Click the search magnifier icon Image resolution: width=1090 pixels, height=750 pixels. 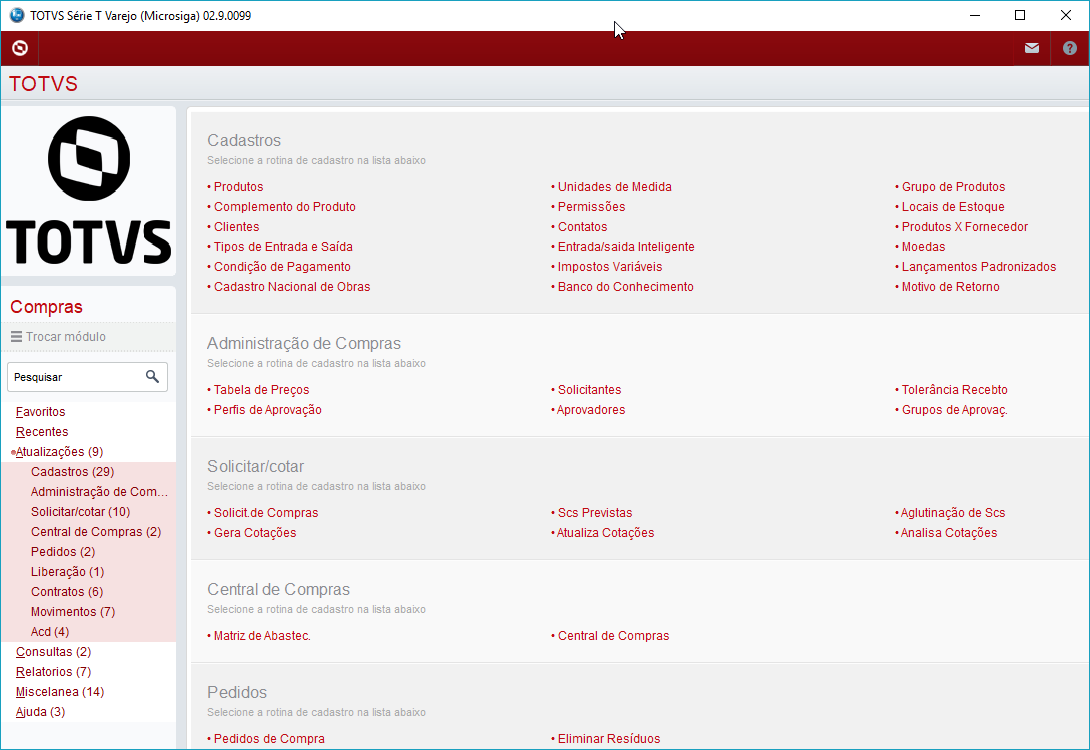[152, 377]
